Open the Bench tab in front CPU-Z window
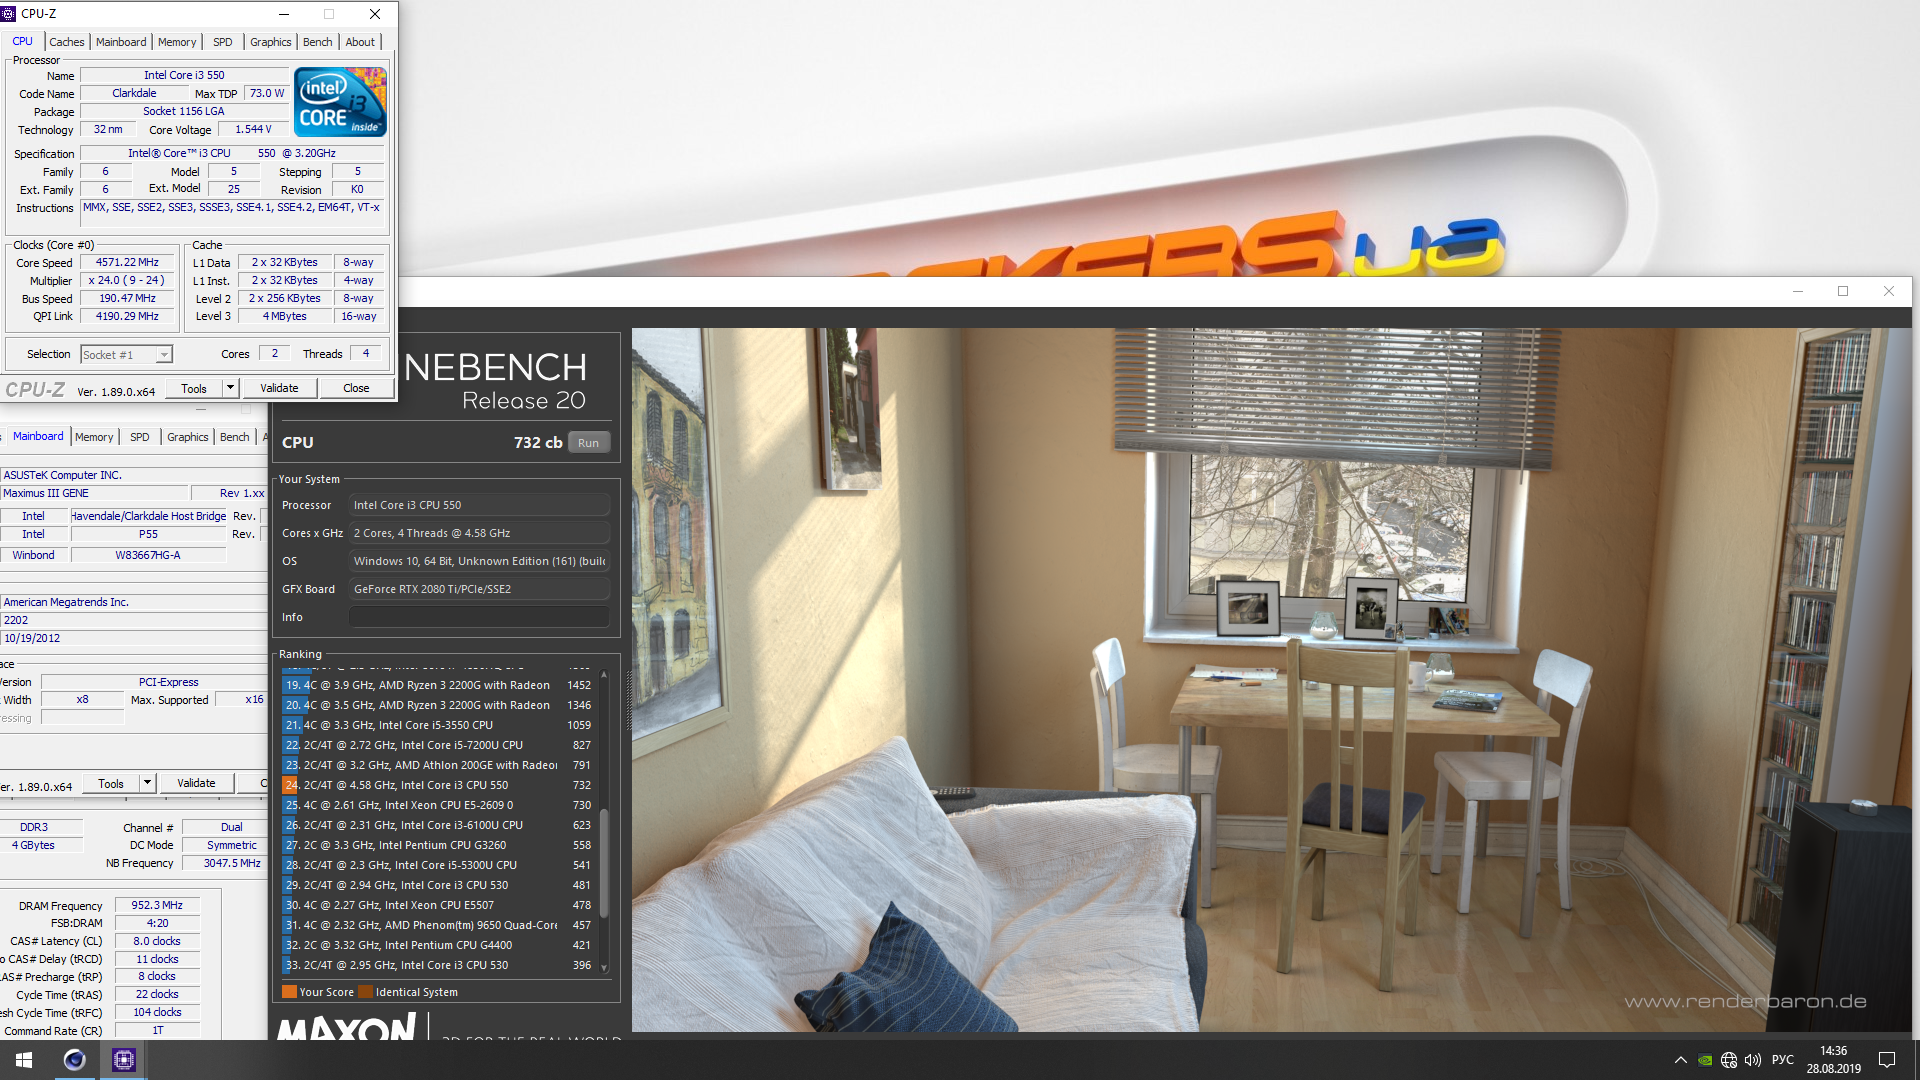1920x1080 pixels. click(x=318, y=42)
